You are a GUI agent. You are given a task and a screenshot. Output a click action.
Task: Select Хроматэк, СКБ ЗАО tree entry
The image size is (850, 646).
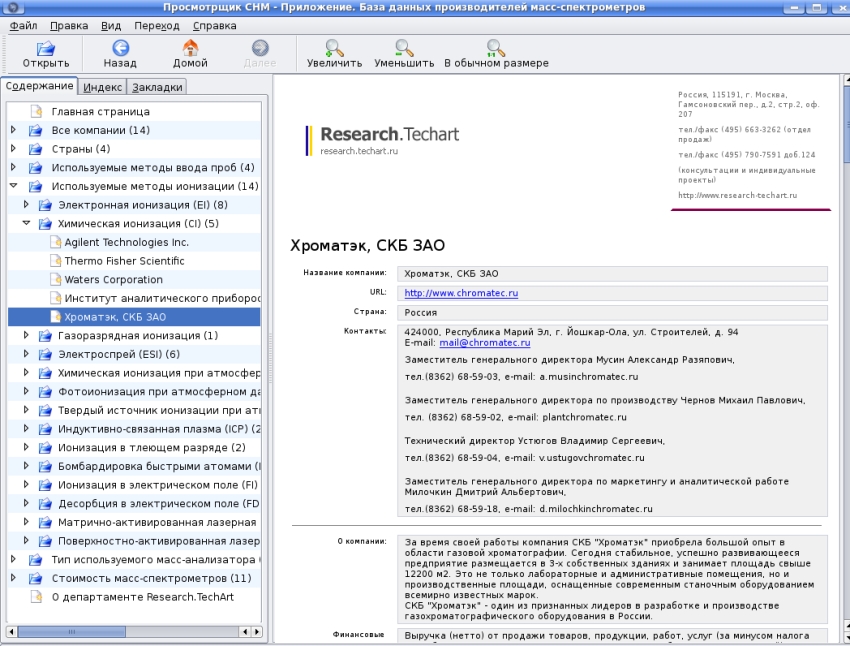(x=115, y=317)
